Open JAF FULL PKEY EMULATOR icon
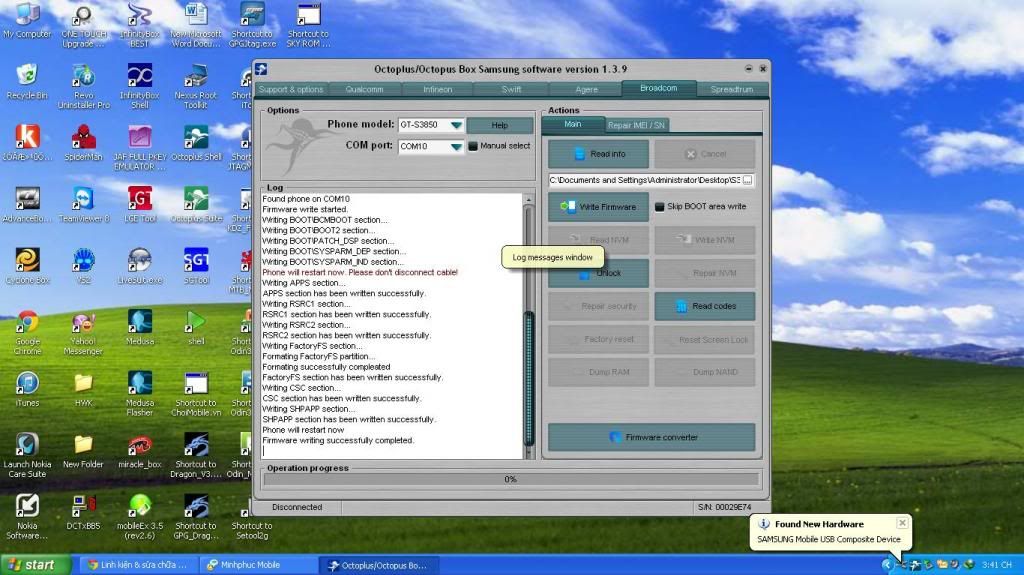Screen dimensions: 1024x575 click(x=139, y=148)
